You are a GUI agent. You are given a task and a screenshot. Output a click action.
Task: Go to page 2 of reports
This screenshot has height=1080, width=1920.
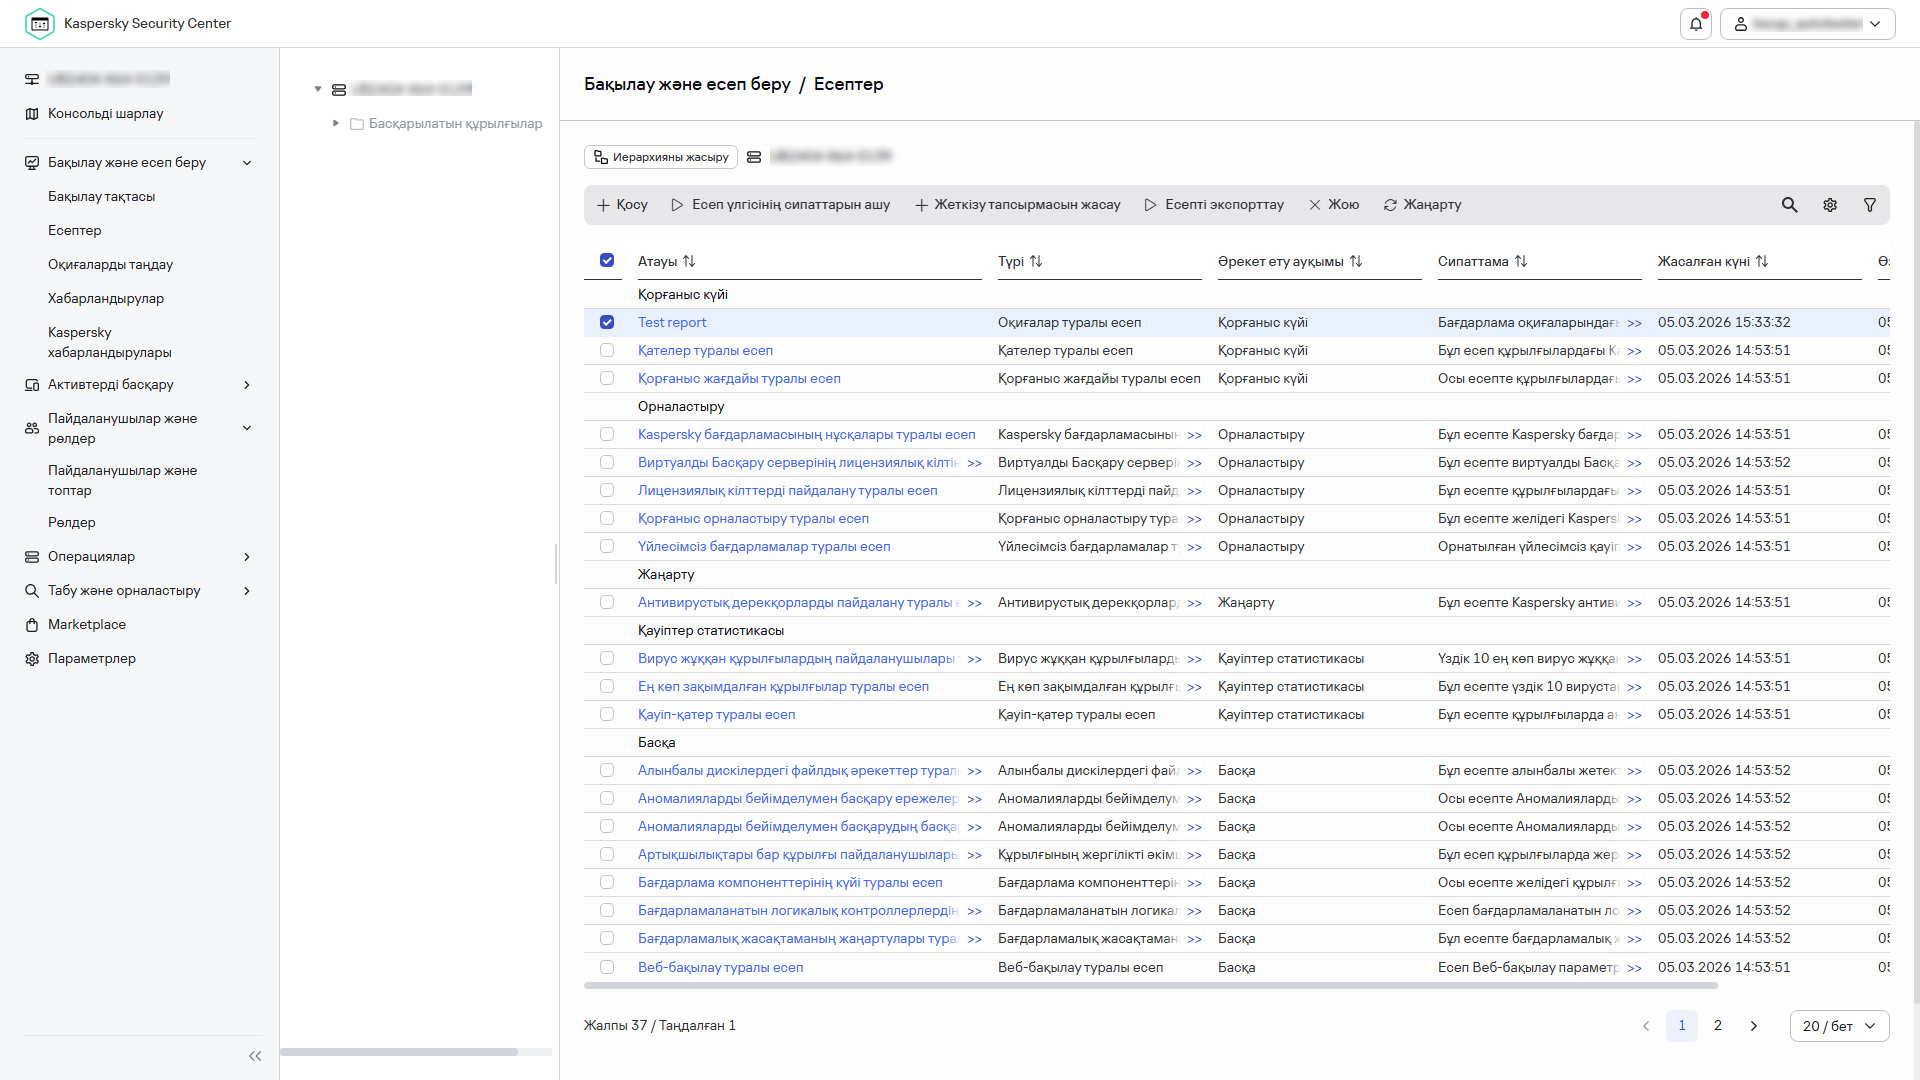click(1717, 1026)
